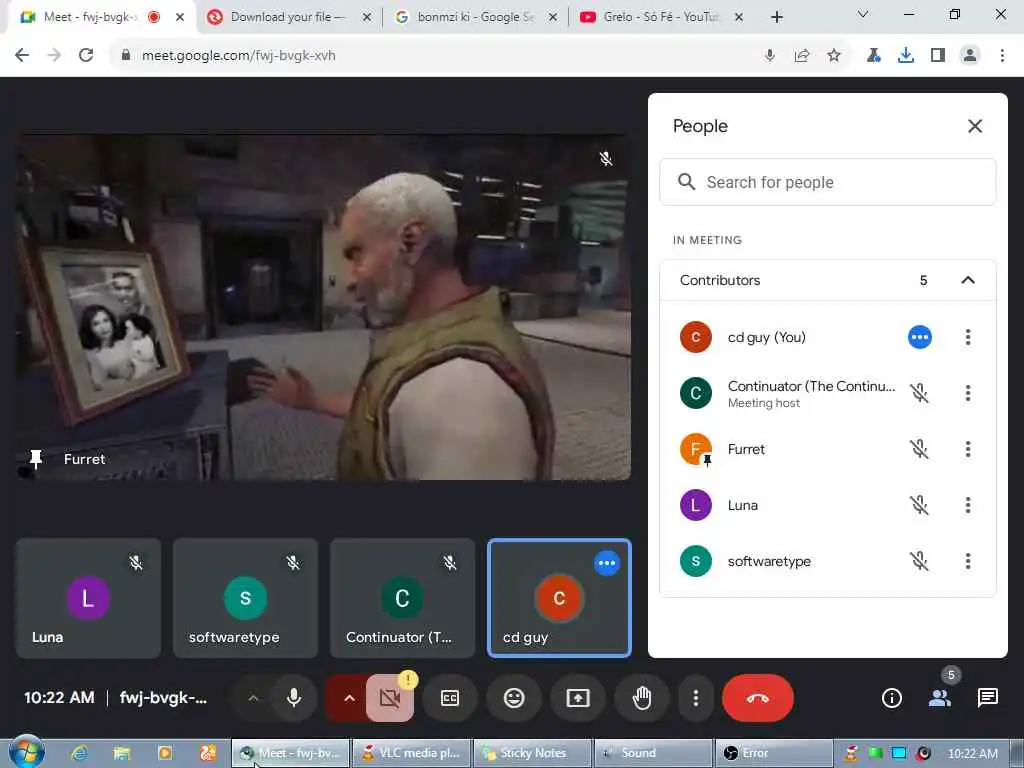Click muted mic icon next to Continuator
This screenshot has height=768, width=1024.
pos(920,393)
